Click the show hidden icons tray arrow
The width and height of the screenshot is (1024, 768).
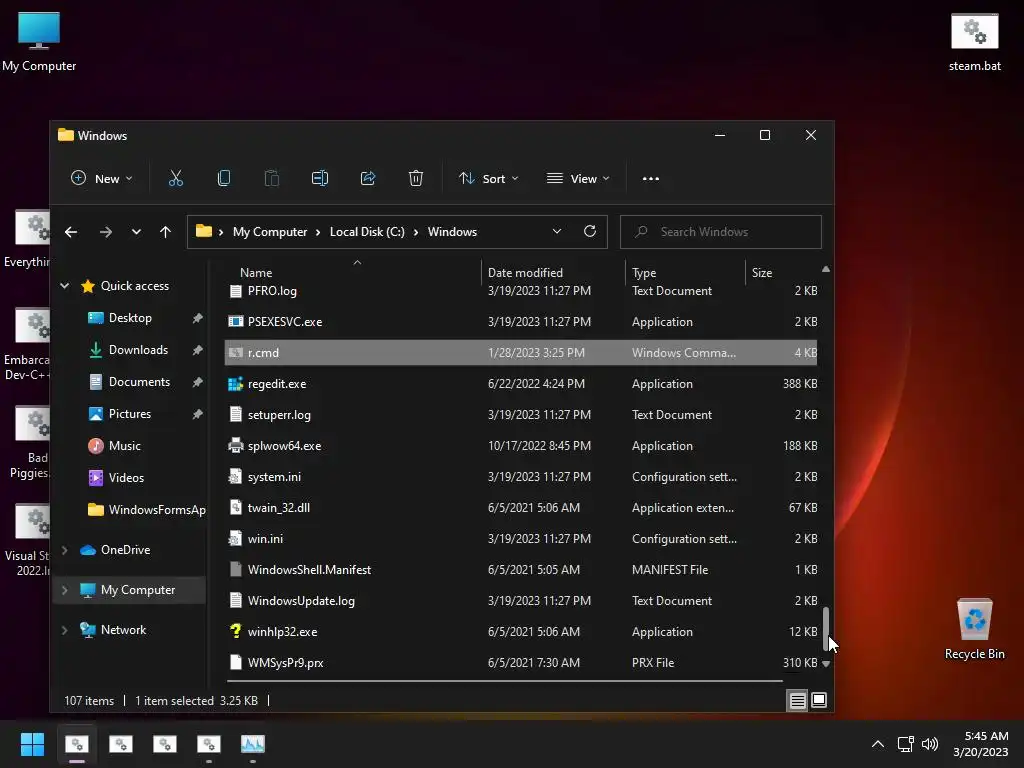click(878, 744)
